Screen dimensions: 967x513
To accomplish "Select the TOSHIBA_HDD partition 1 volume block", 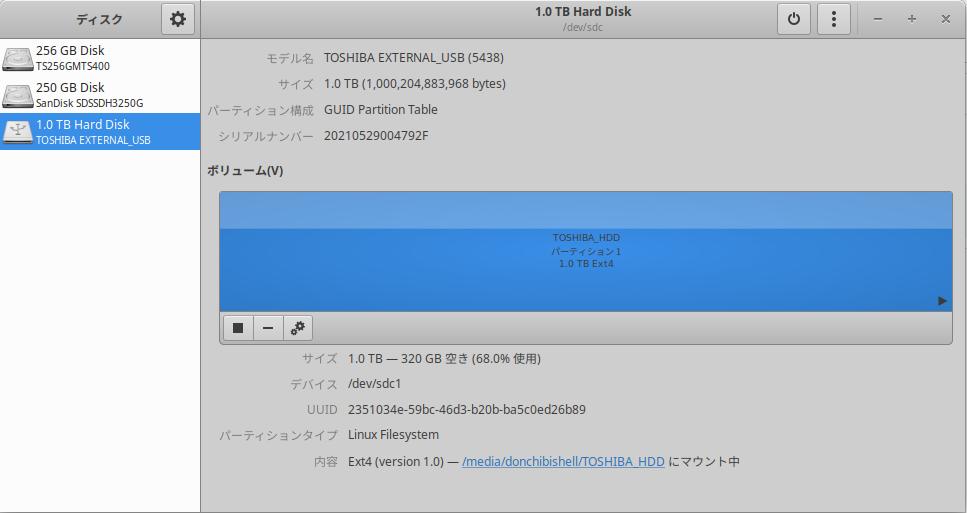I will (x=586, y=251).
